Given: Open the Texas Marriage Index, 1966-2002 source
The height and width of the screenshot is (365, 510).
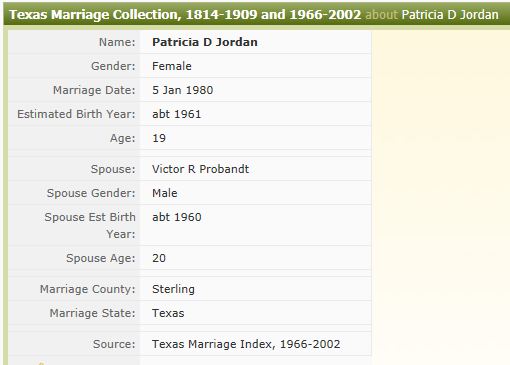Looking at the screenshot, I should (246, 344).
